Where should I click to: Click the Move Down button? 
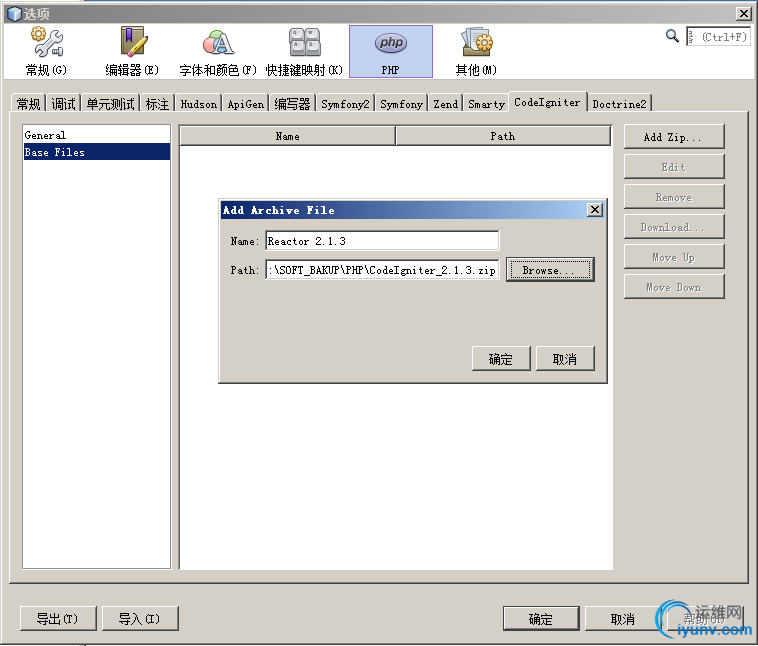tap(674, 287)
